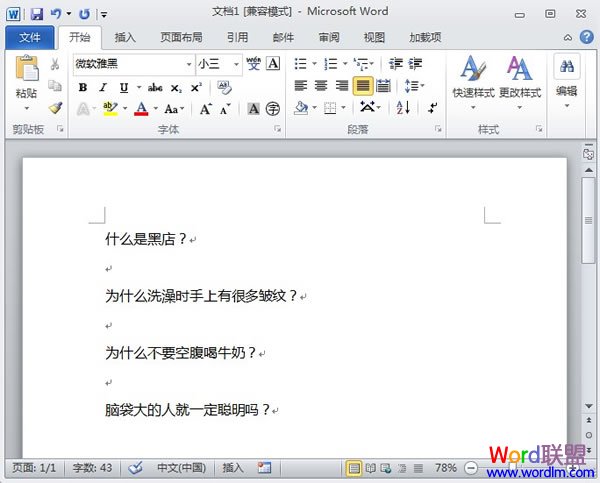Image resolution: width=600 pixels, height=483 pixels.
Task: Click the Phonetic Guide icon
Action: point(253,64)
